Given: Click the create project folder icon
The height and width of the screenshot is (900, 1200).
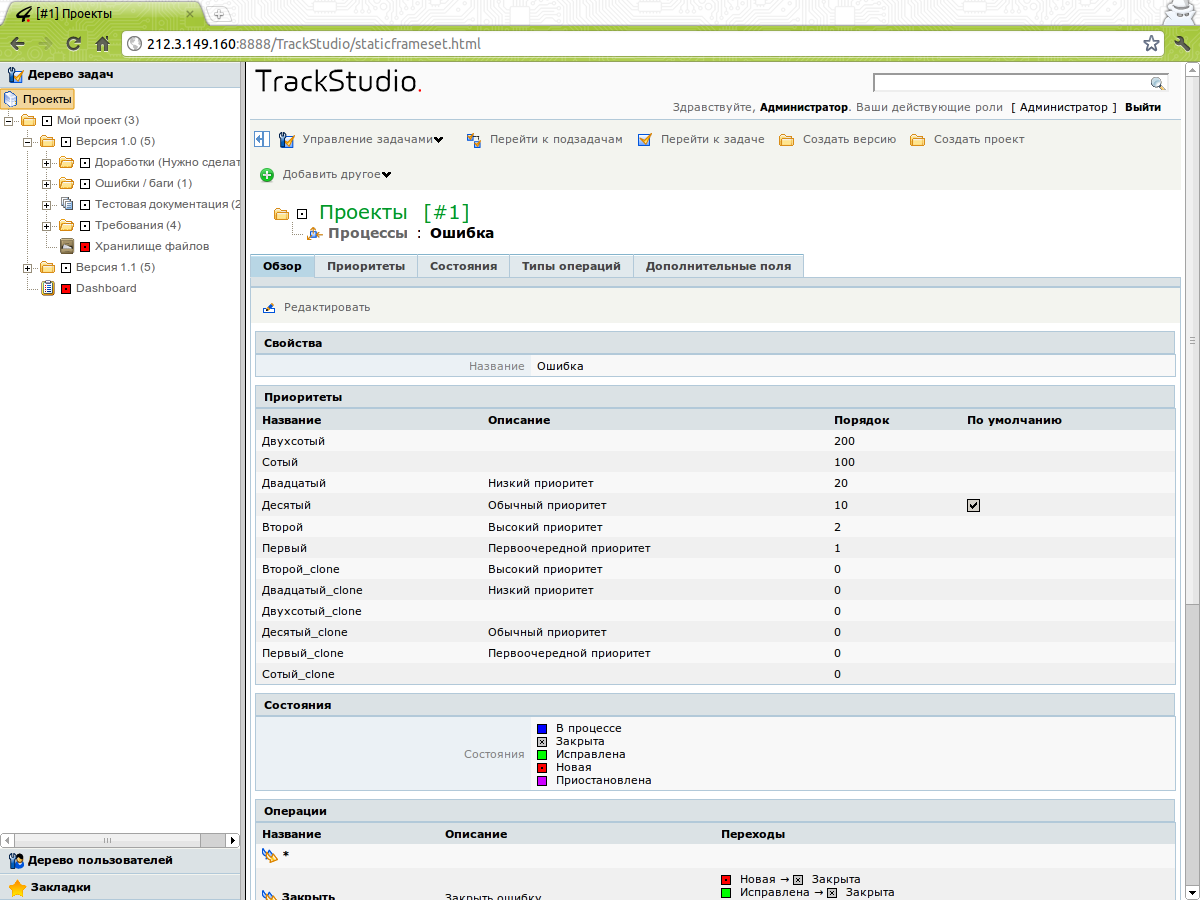Looking at the screenshot, I should (x=918, y=140).
